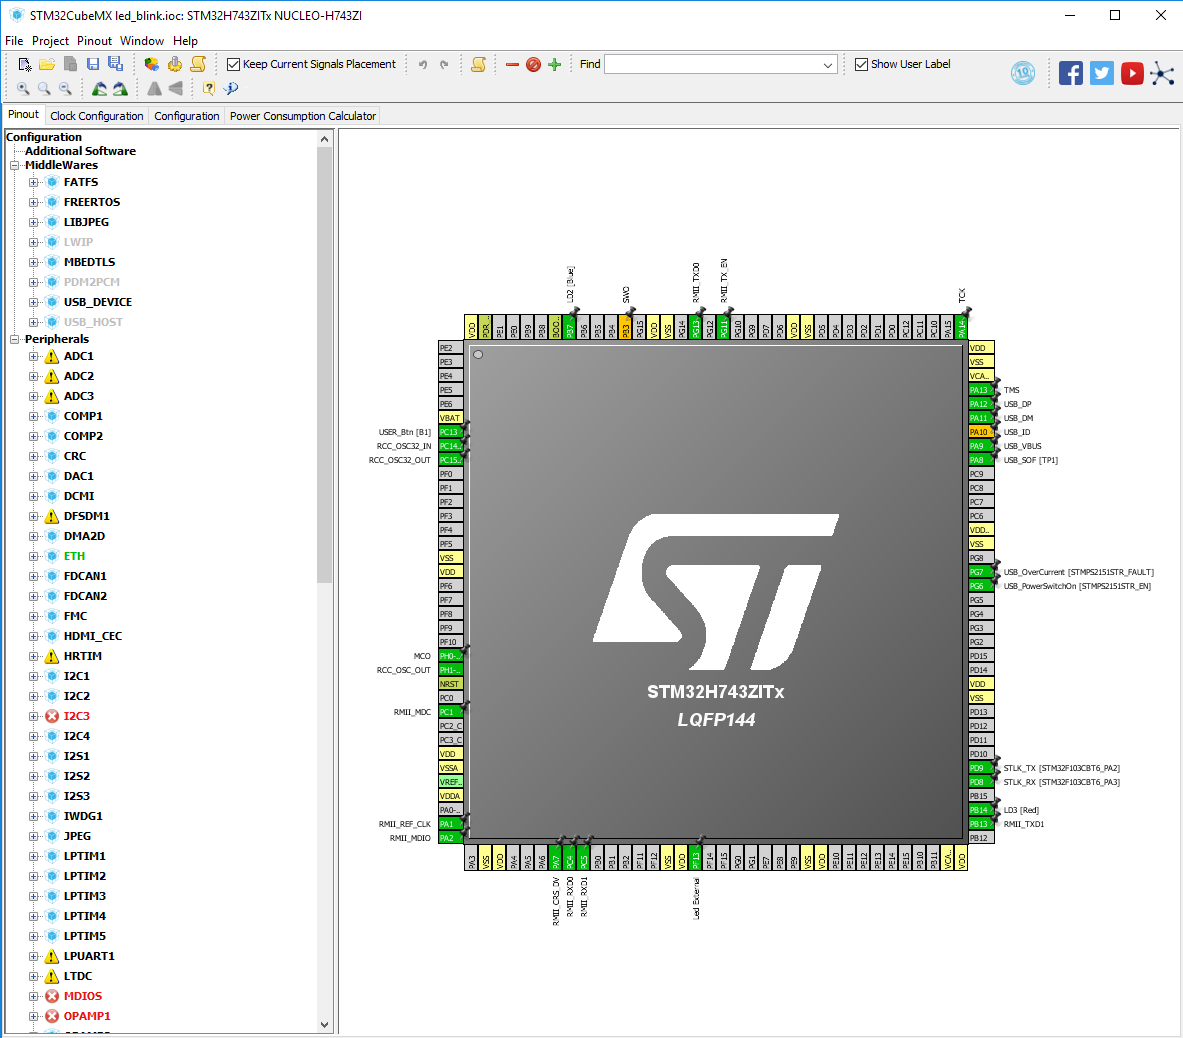Click the 10 years anniversary badge icon
This screenshot has height=1038, width=1183.
click(x=1023, y=73)
